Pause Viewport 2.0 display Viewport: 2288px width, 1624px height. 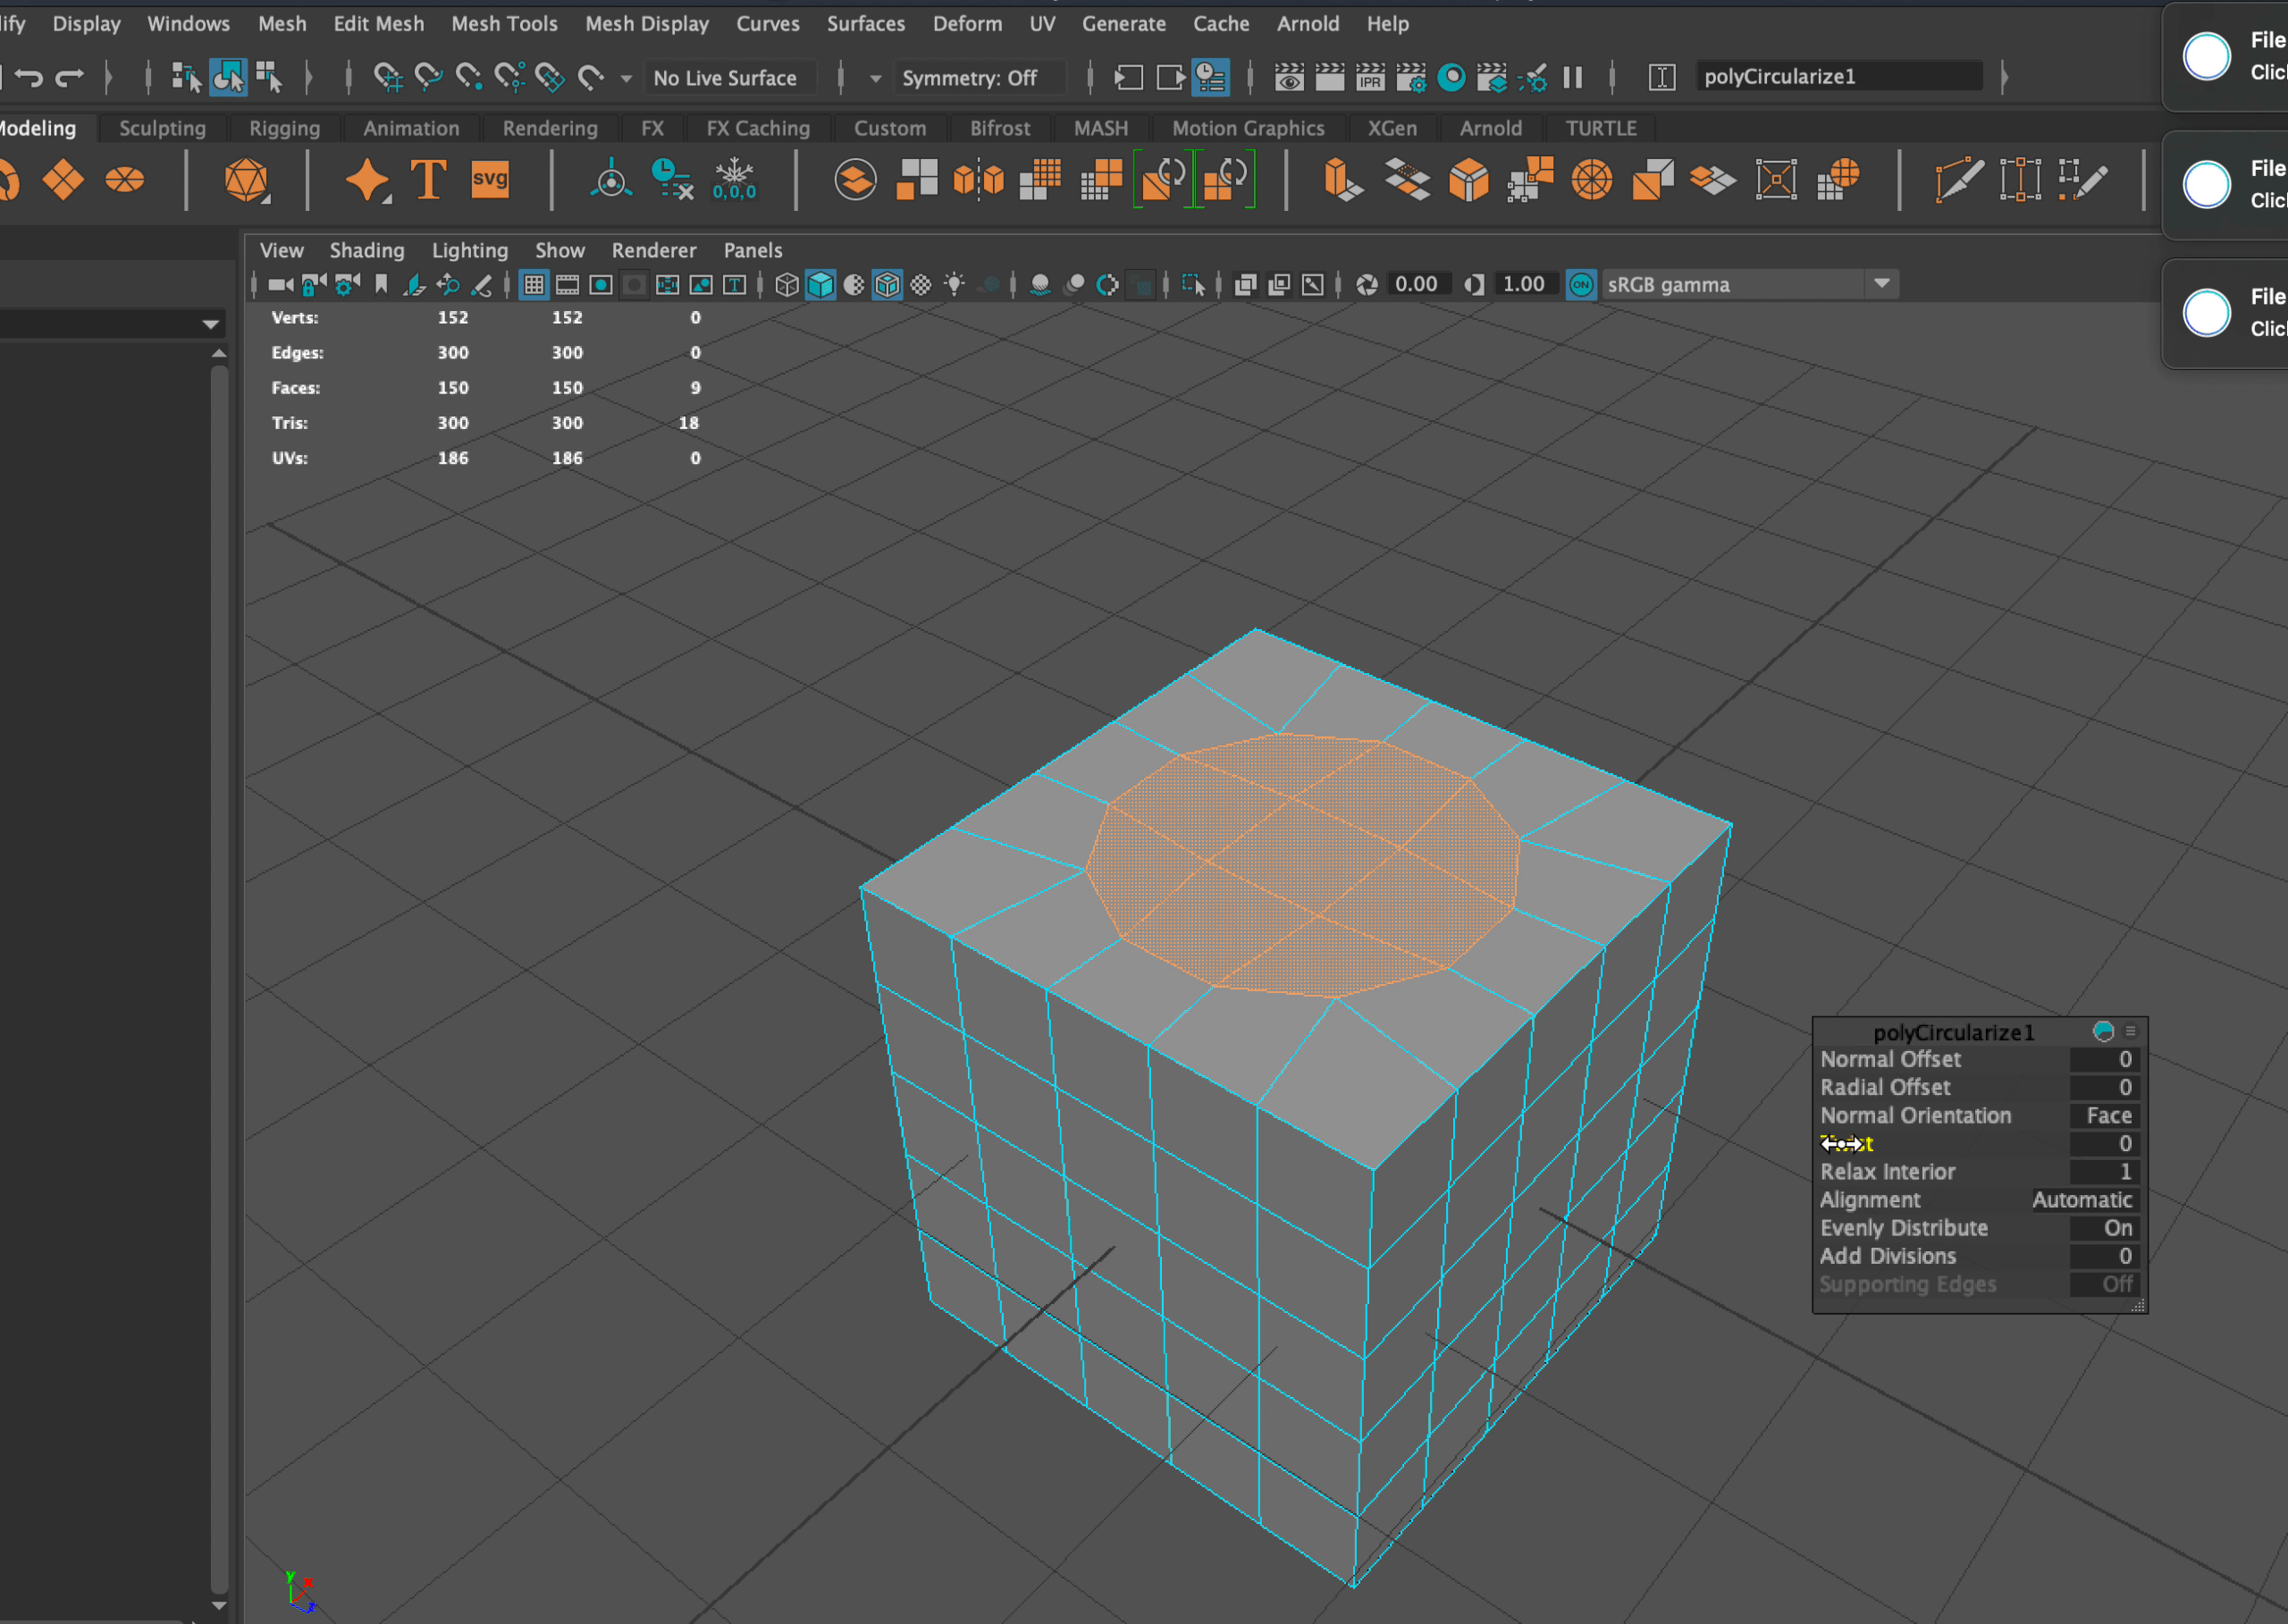pyautogui.click(x=1572, y=77)
